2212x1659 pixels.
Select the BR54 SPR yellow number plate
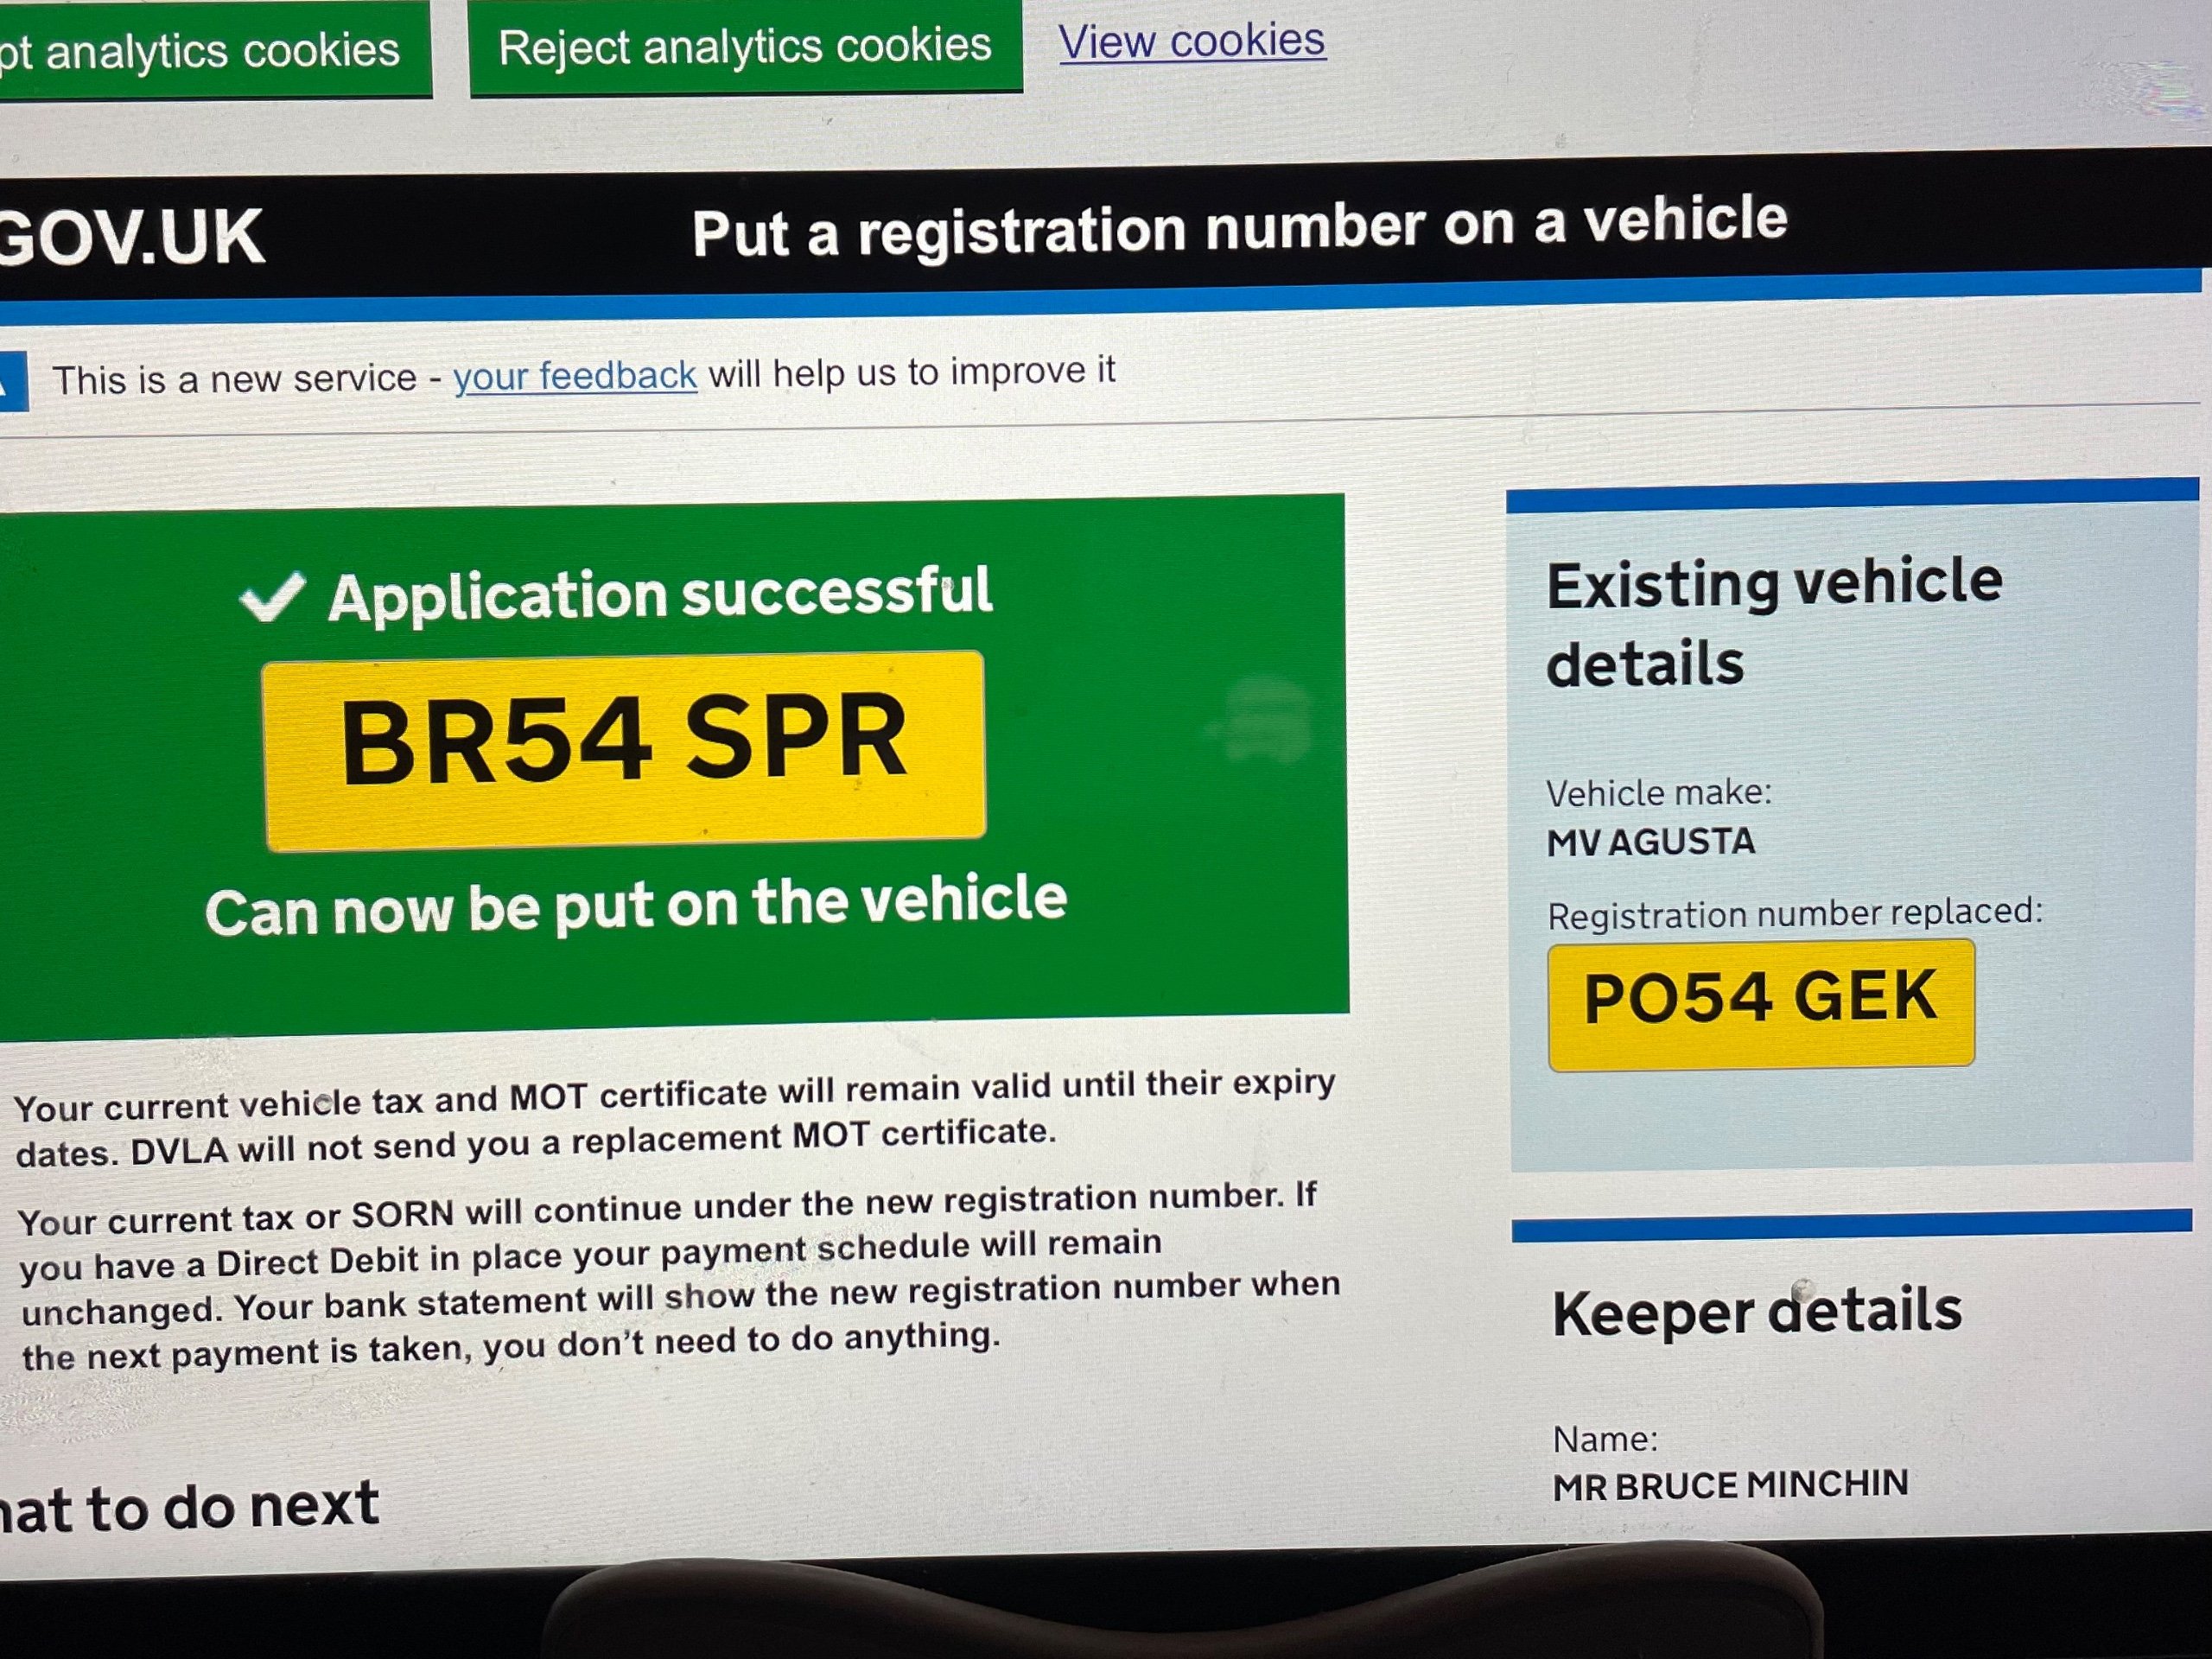pos(624,750)
